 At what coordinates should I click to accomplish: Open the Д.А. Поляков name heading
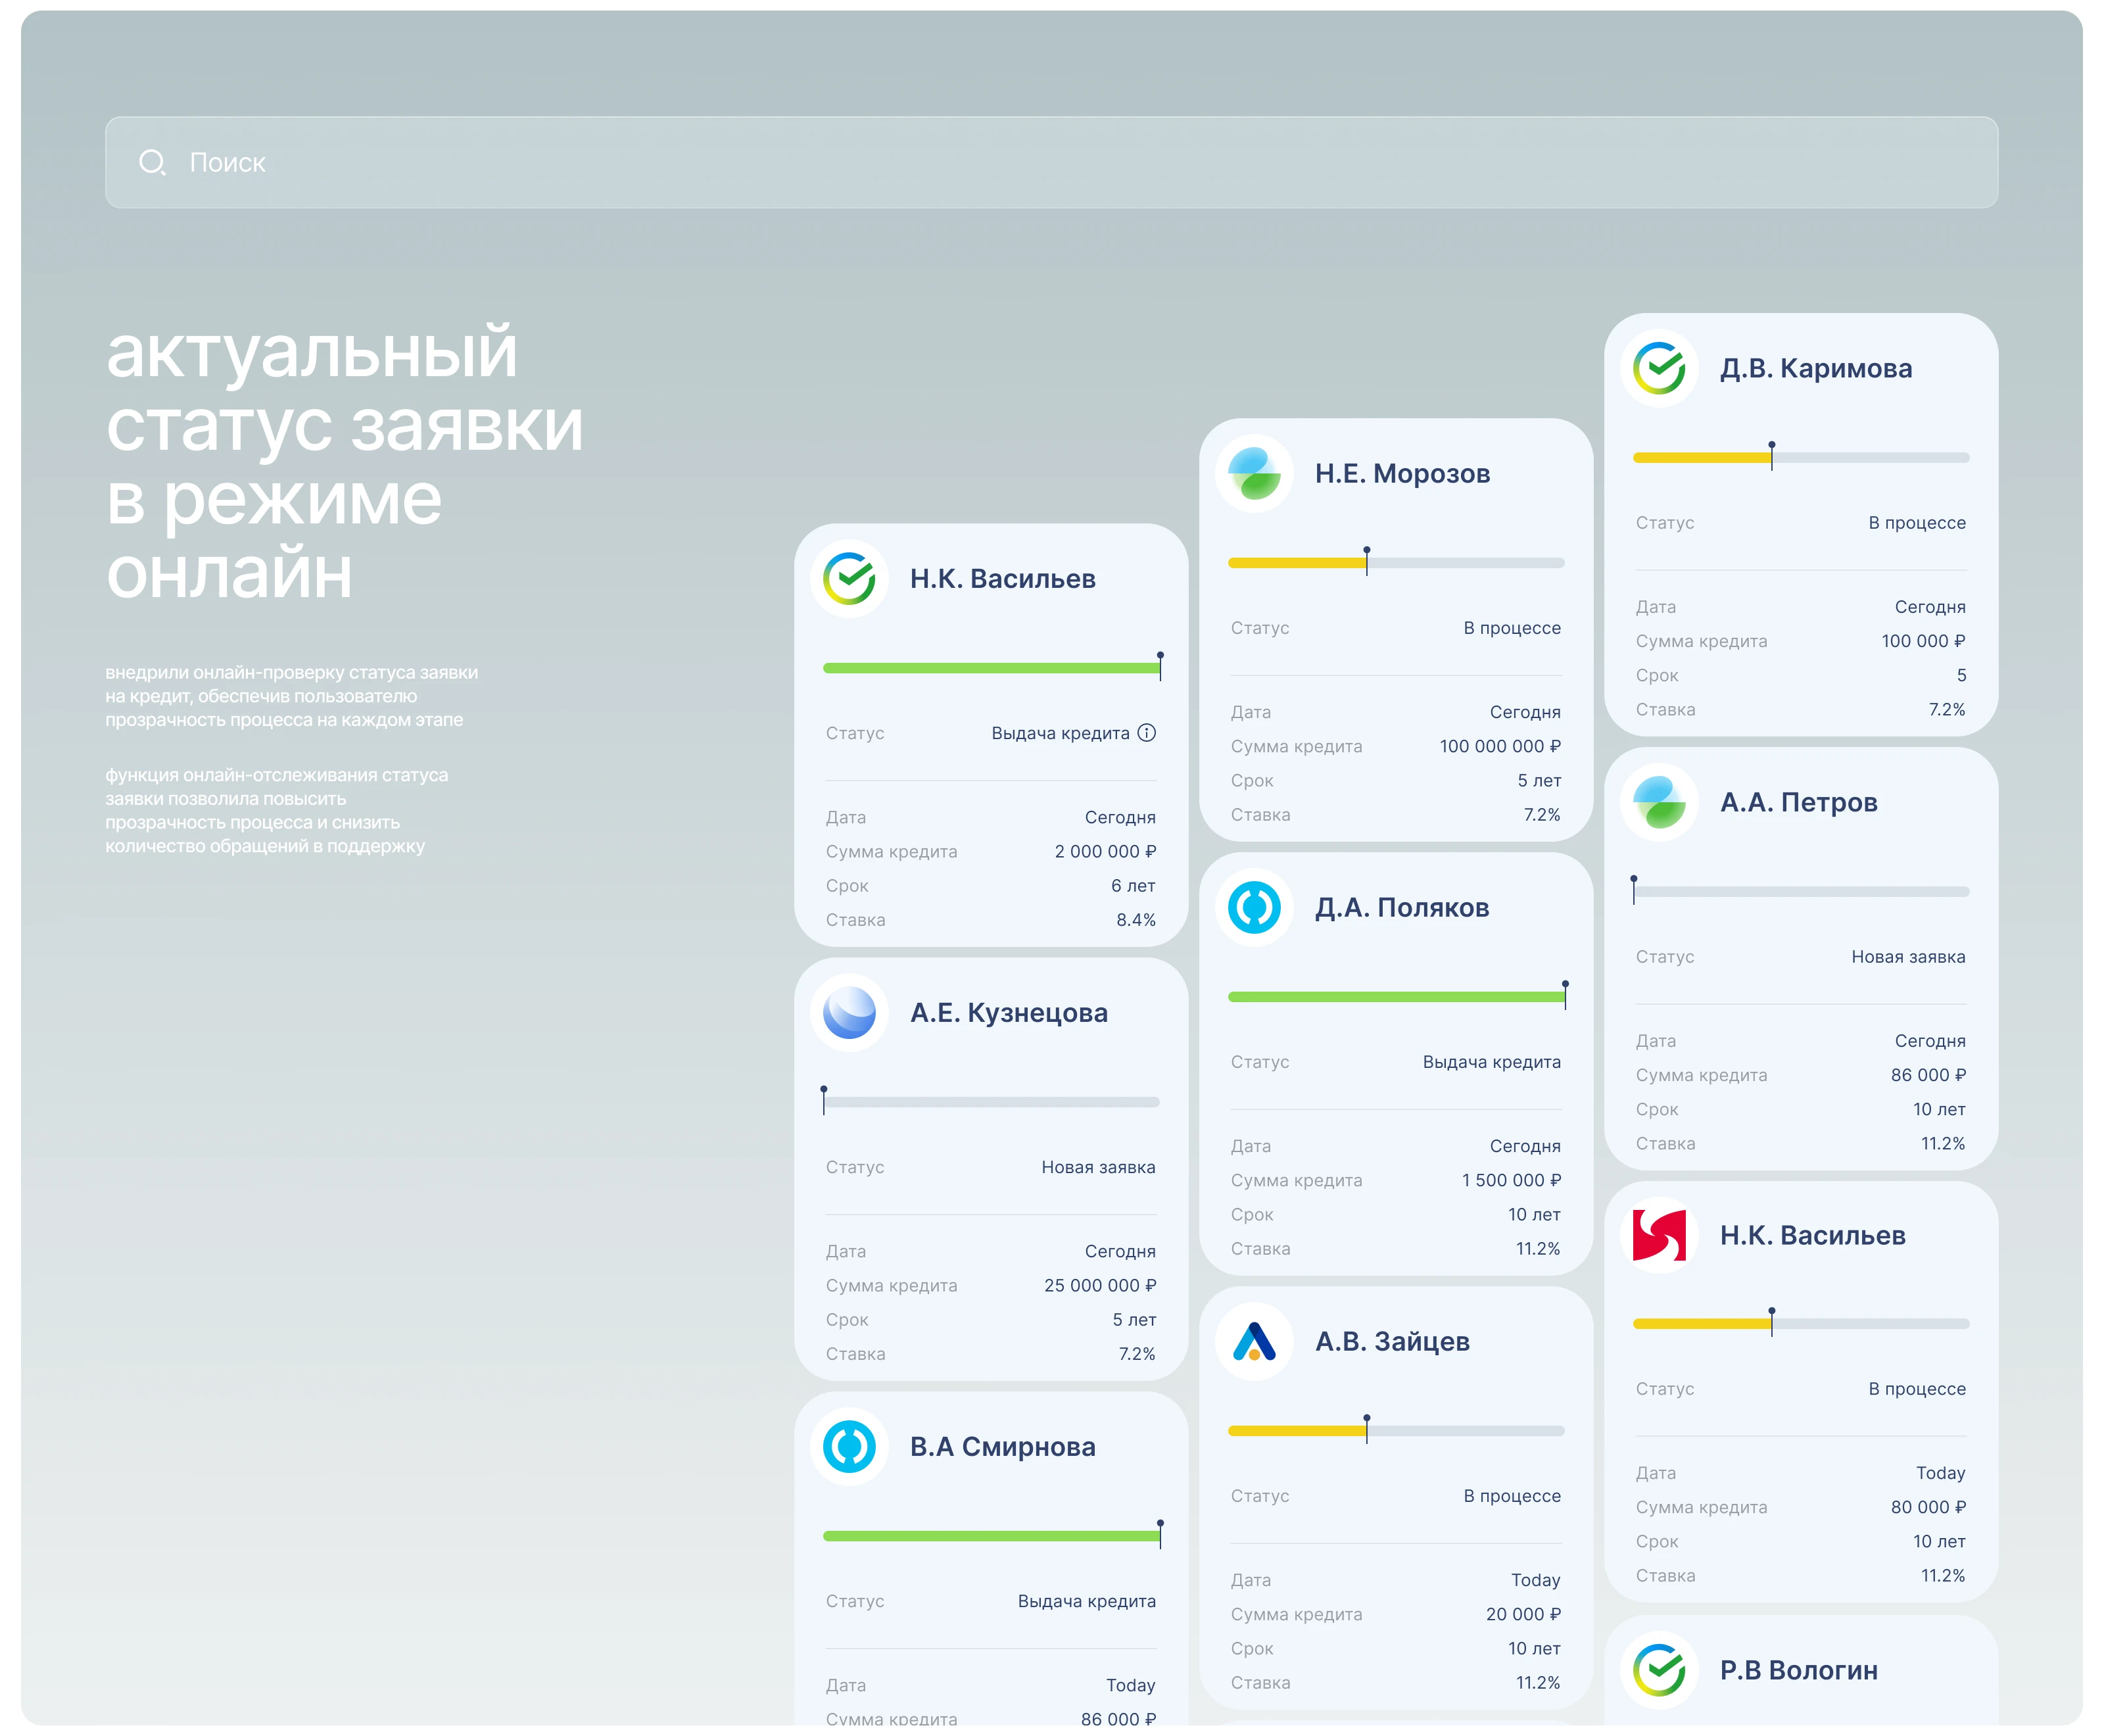coord(1402,908)
